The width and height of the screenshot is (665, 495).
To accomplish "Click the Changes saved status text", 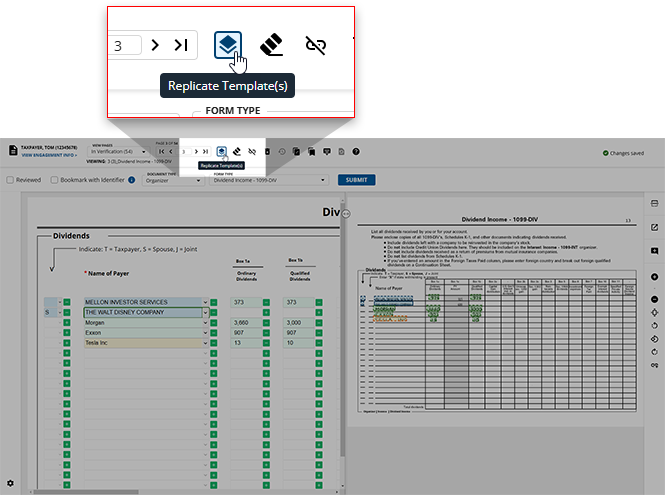I will [x=626, y=153].
